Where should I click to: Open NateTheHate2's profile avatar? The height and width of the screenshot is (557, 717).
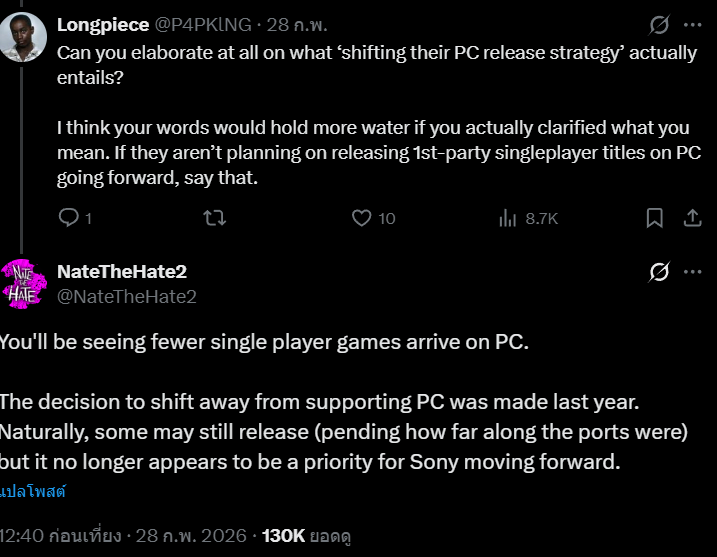tap(23, 283)
